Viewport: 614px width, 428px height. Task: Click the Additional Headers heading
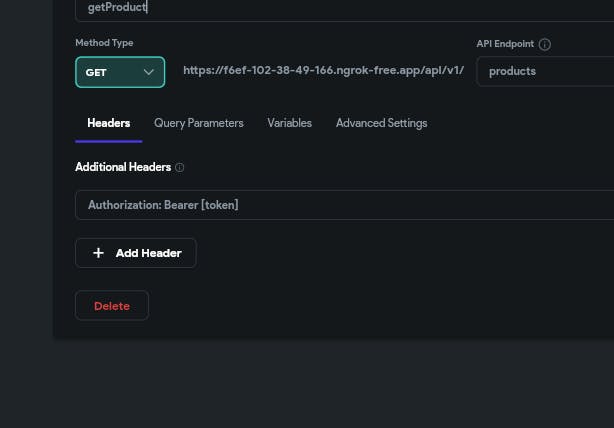(123, 167)
